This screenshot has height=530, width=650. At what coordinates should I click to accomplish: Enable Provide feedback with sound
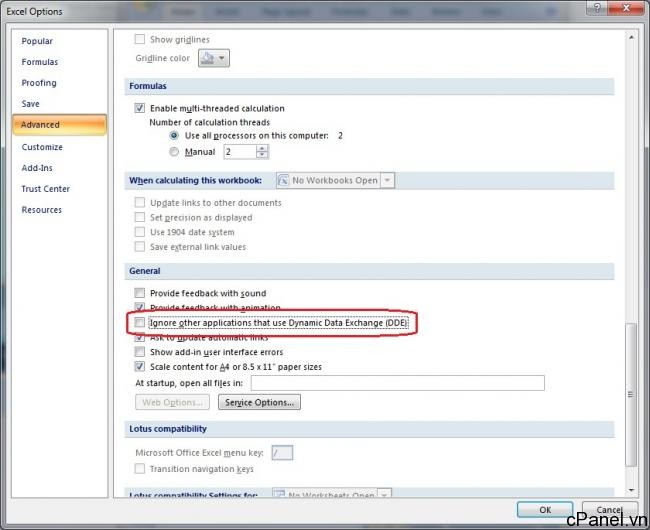140,293
